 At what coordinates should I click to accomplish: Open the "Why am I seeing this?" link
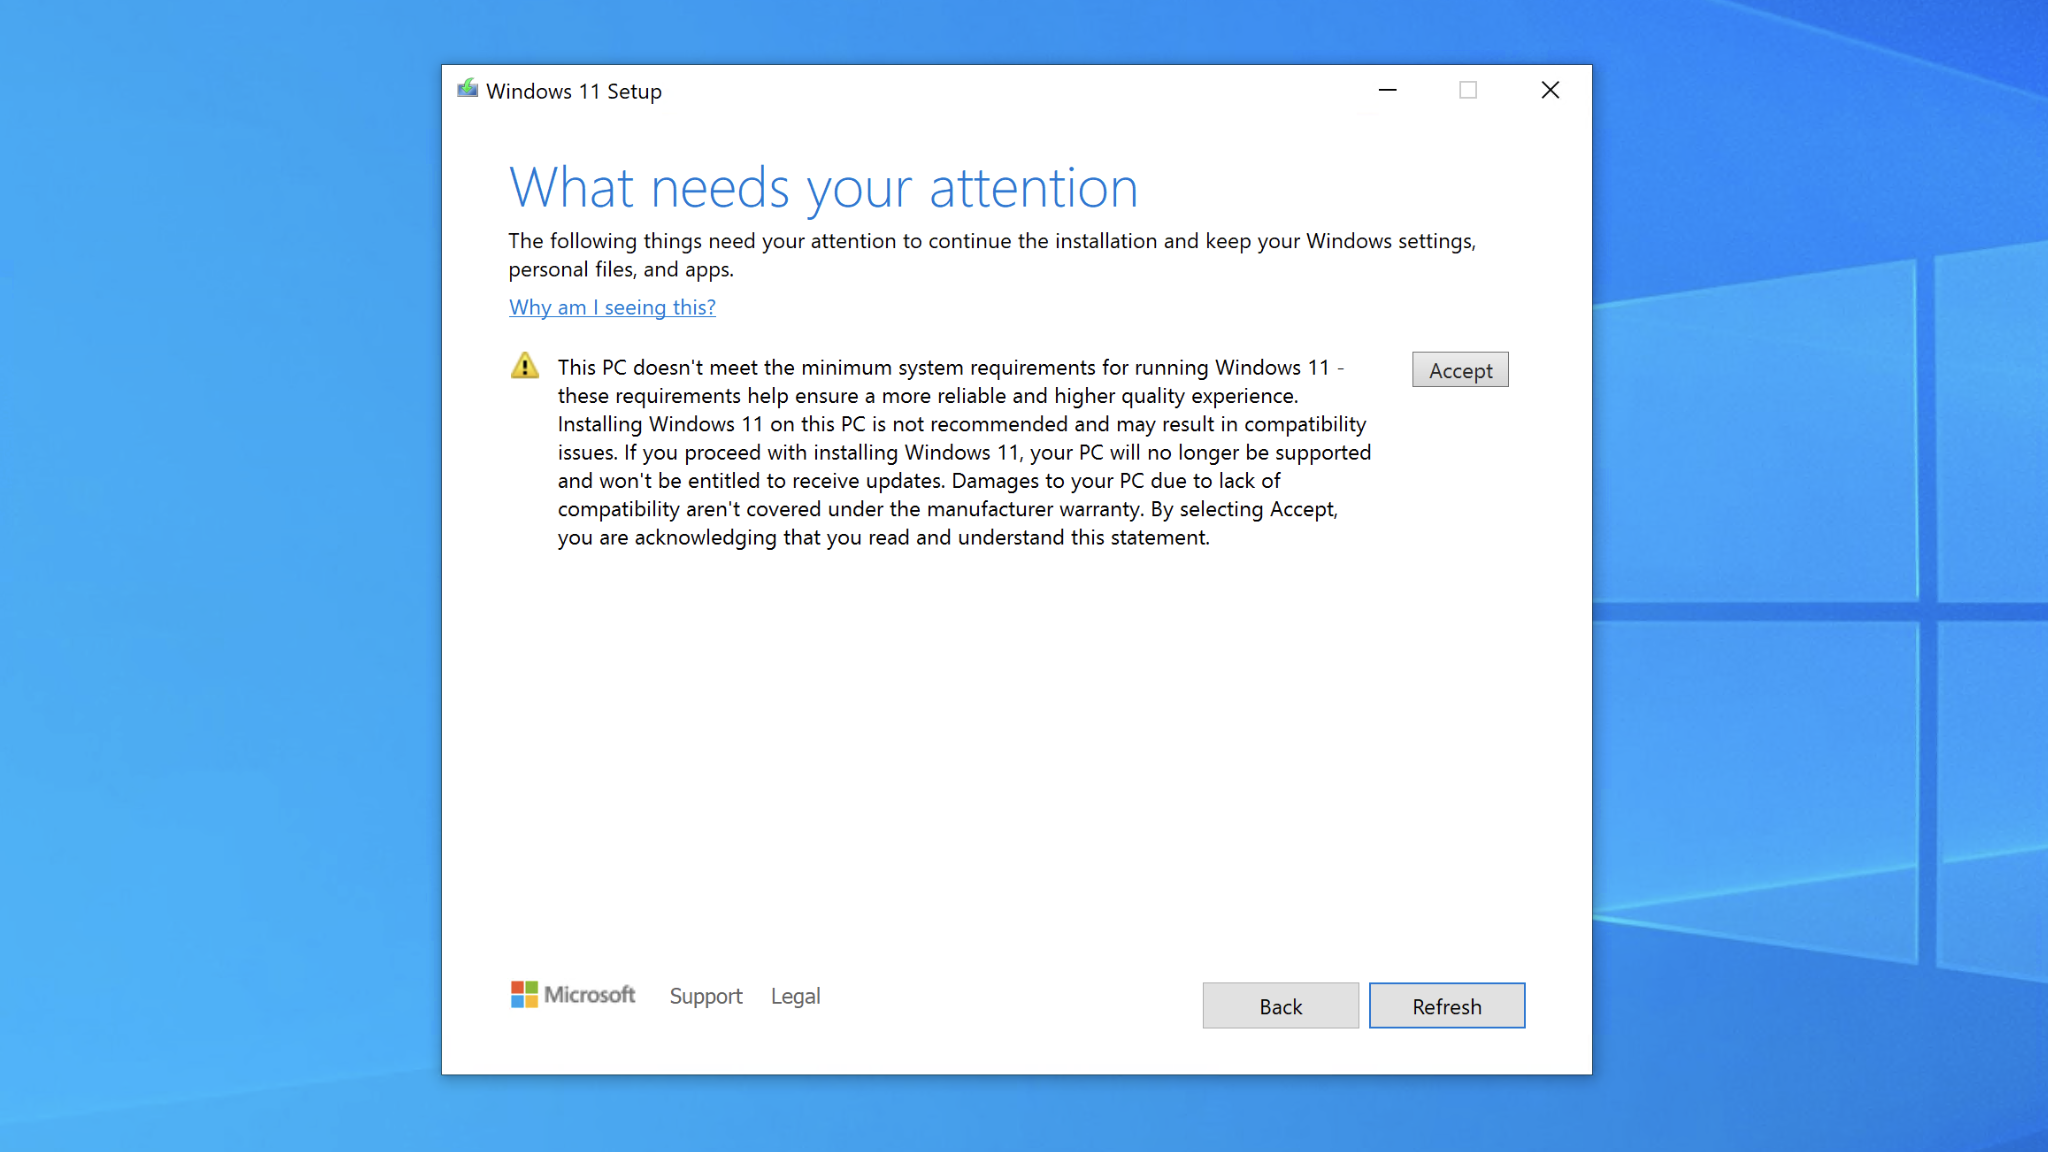coord(612,307)
